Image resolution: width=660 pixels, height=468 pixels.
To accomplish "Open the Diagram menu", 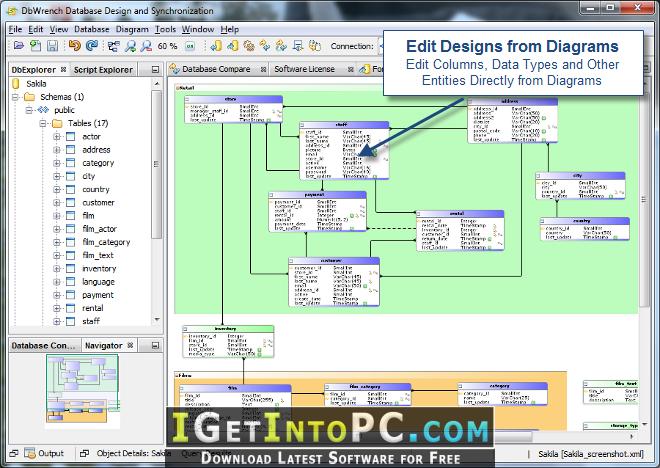I will (132, 29).
